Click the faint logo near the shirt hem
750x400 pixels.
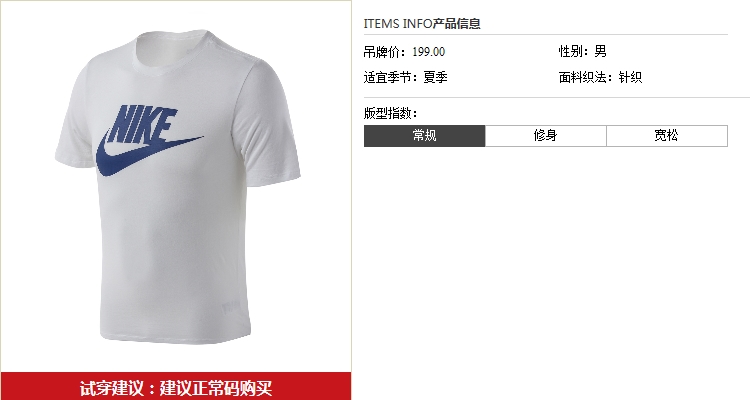[231, 307]
